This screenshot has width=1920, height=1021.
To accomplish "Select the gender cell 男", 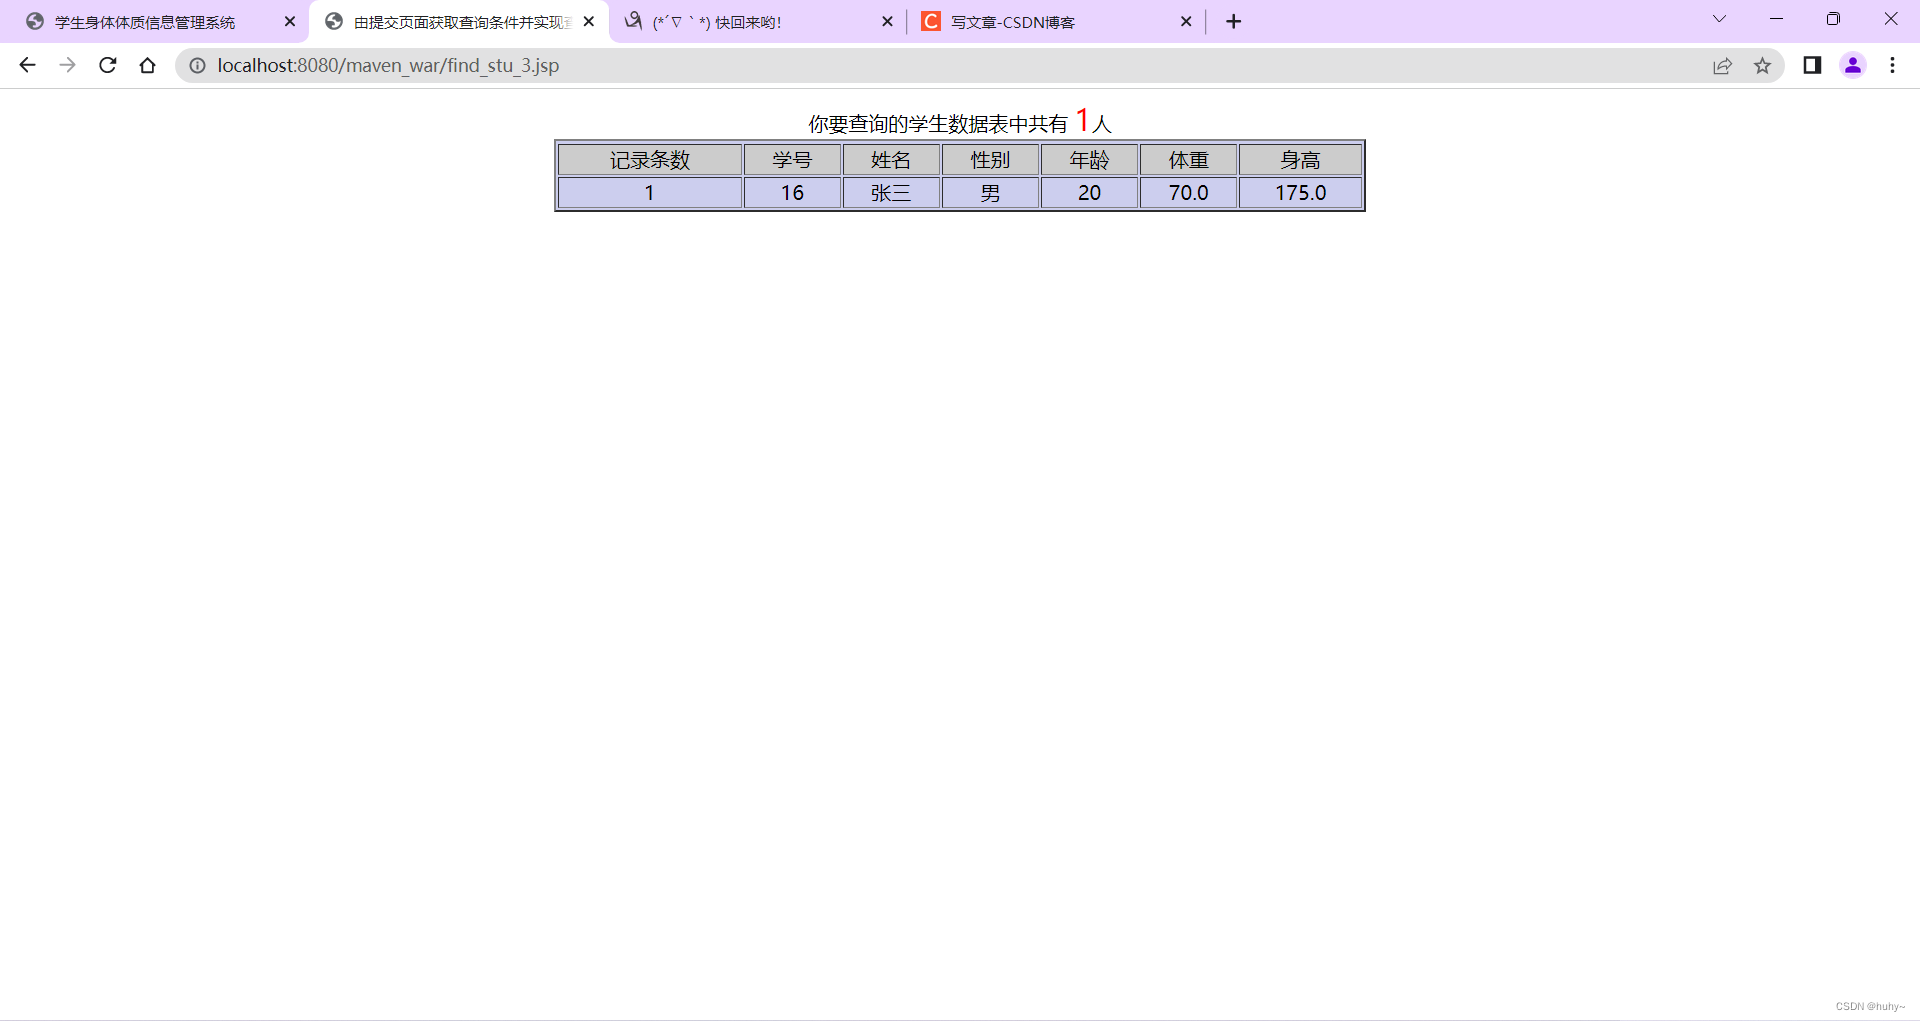I will (990, 193).
